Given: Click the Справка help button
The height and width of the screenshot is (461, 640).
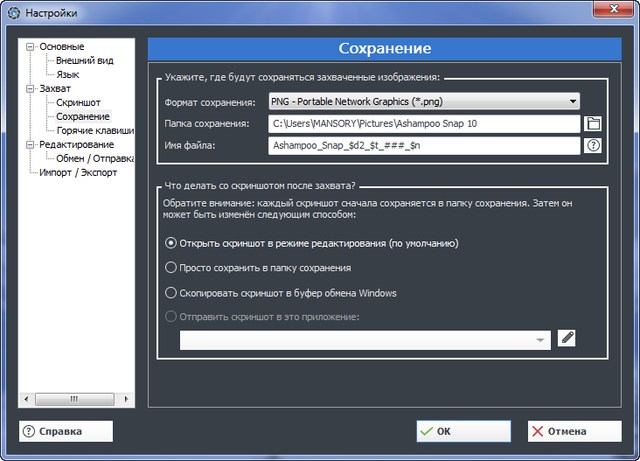Looking at the screenshot, I should point(66,431).
